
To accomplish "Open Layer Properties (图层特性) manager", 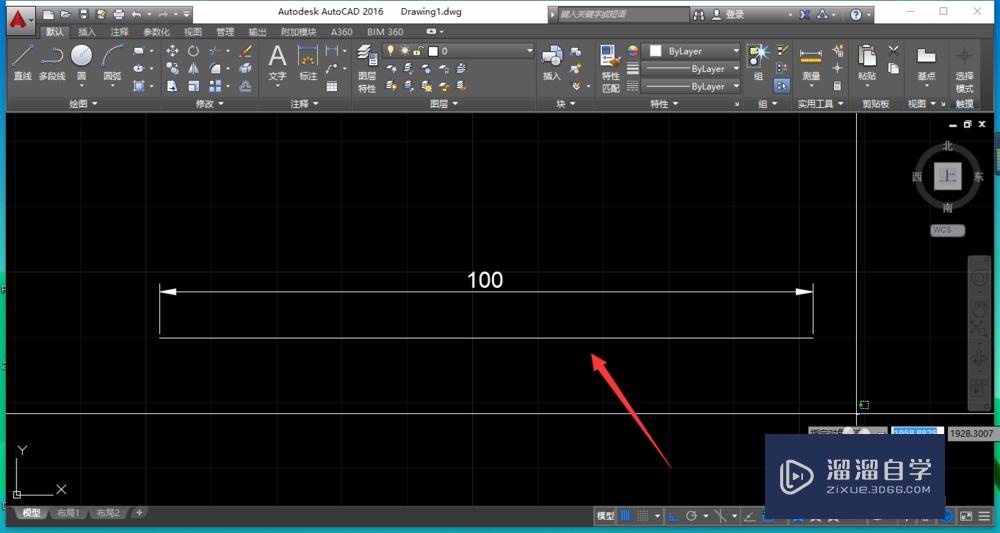I will tap(367, 69).
